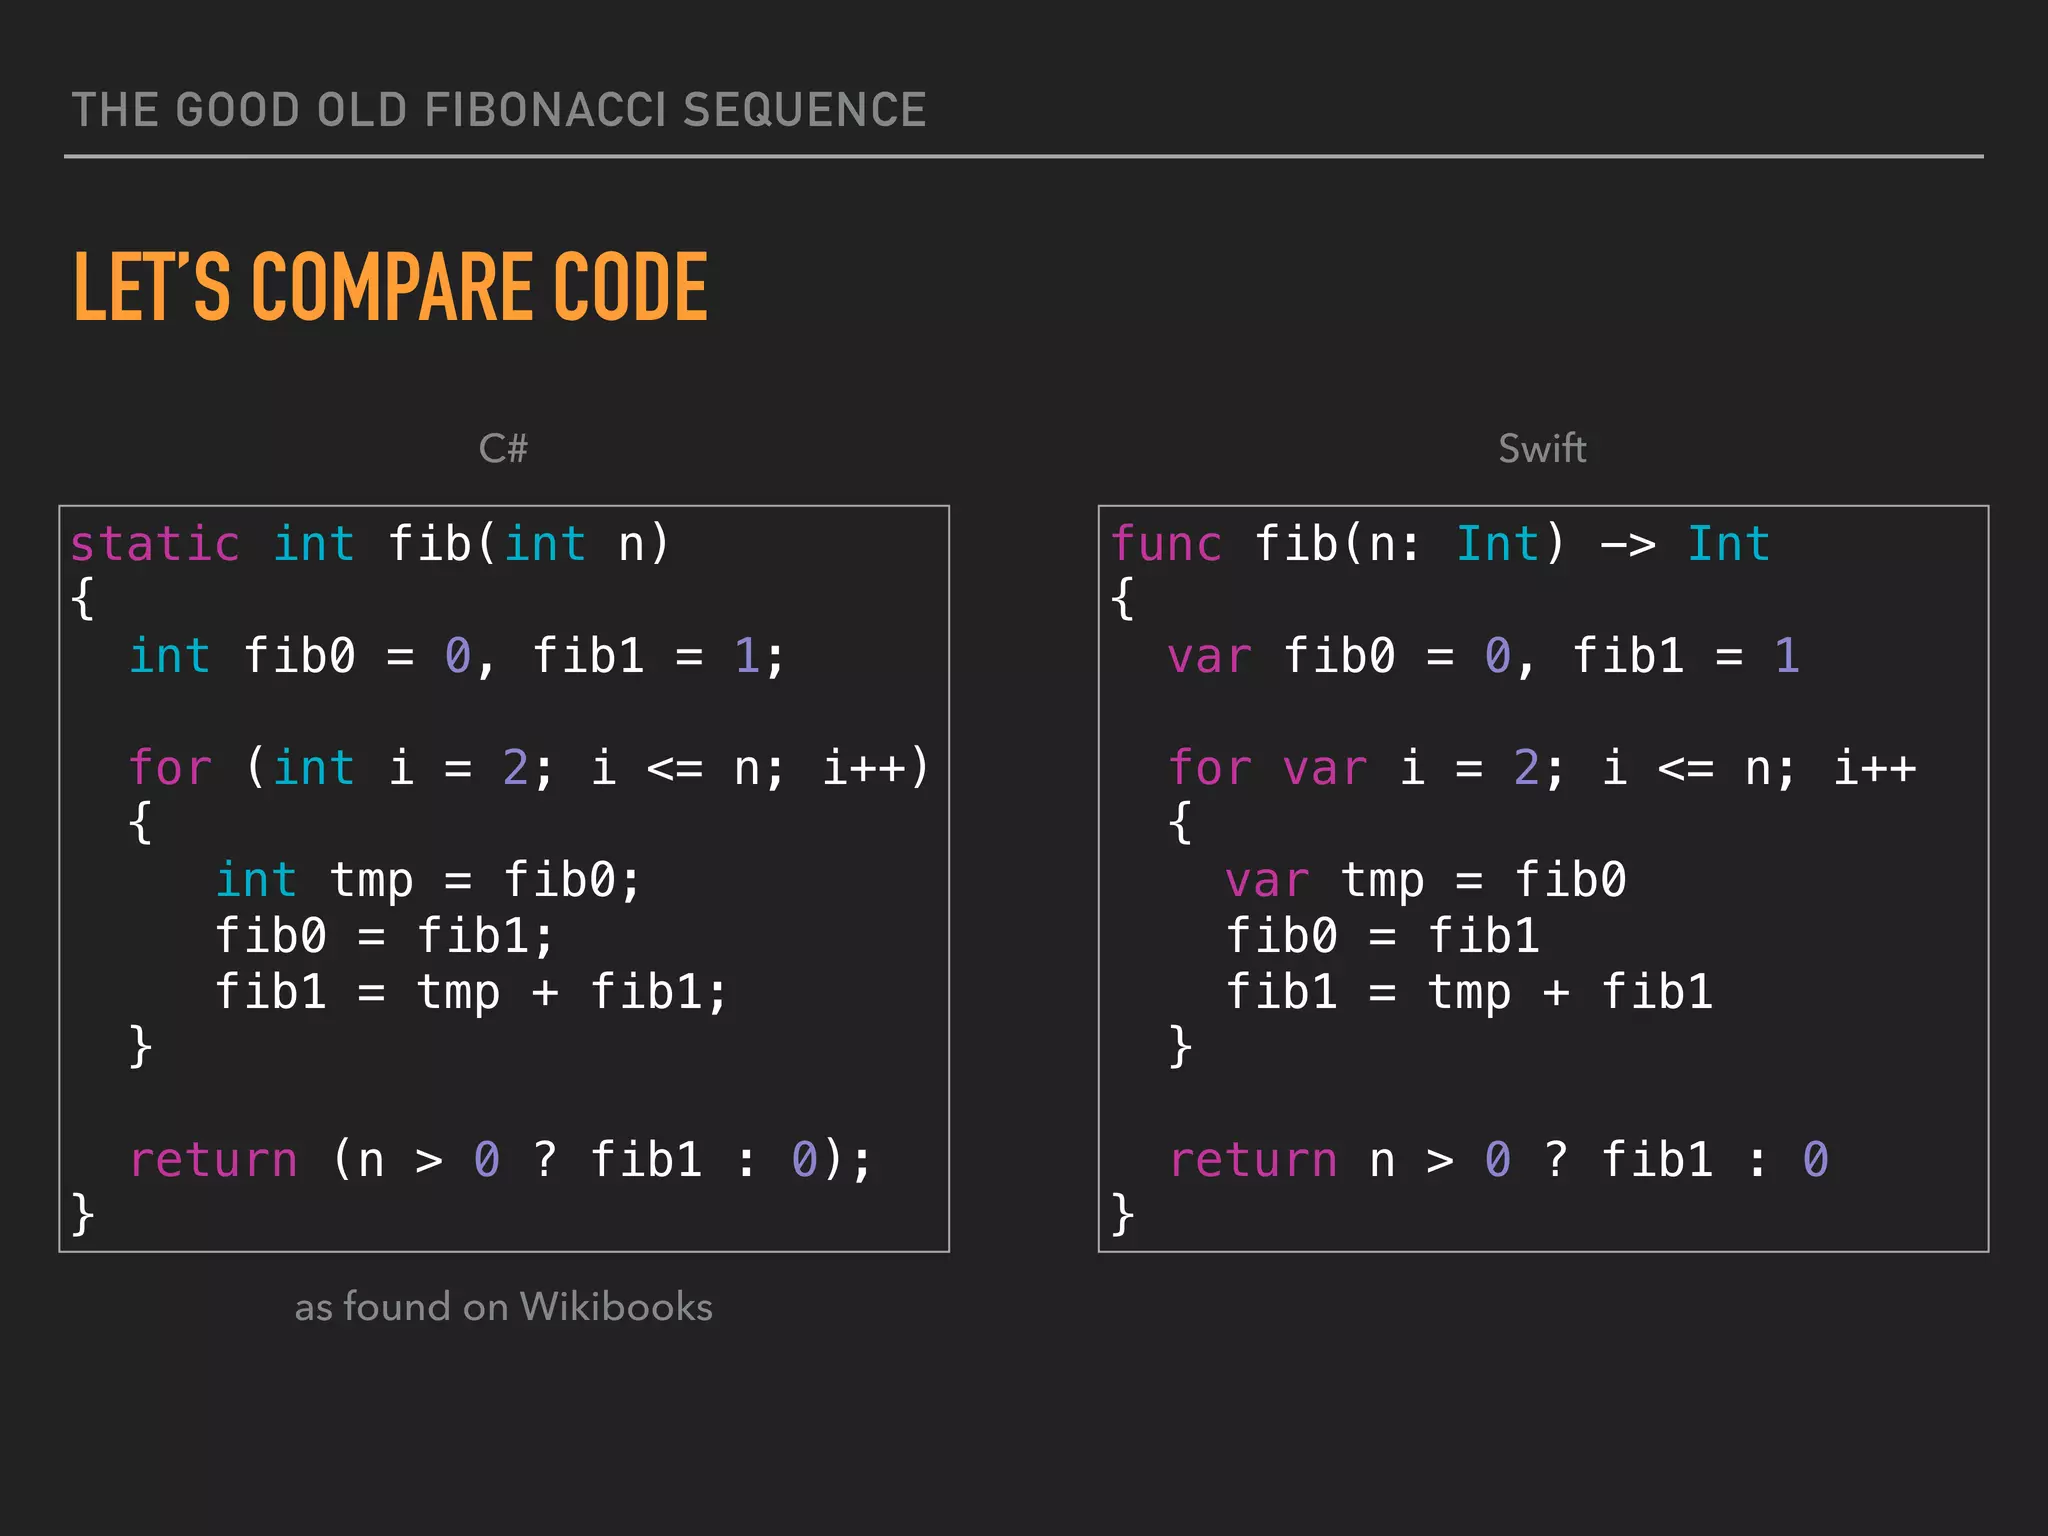This screenshot has height=1536, width=2048.
Task: Click the 'func' keyword in the Swift code
Action: 1166,546
